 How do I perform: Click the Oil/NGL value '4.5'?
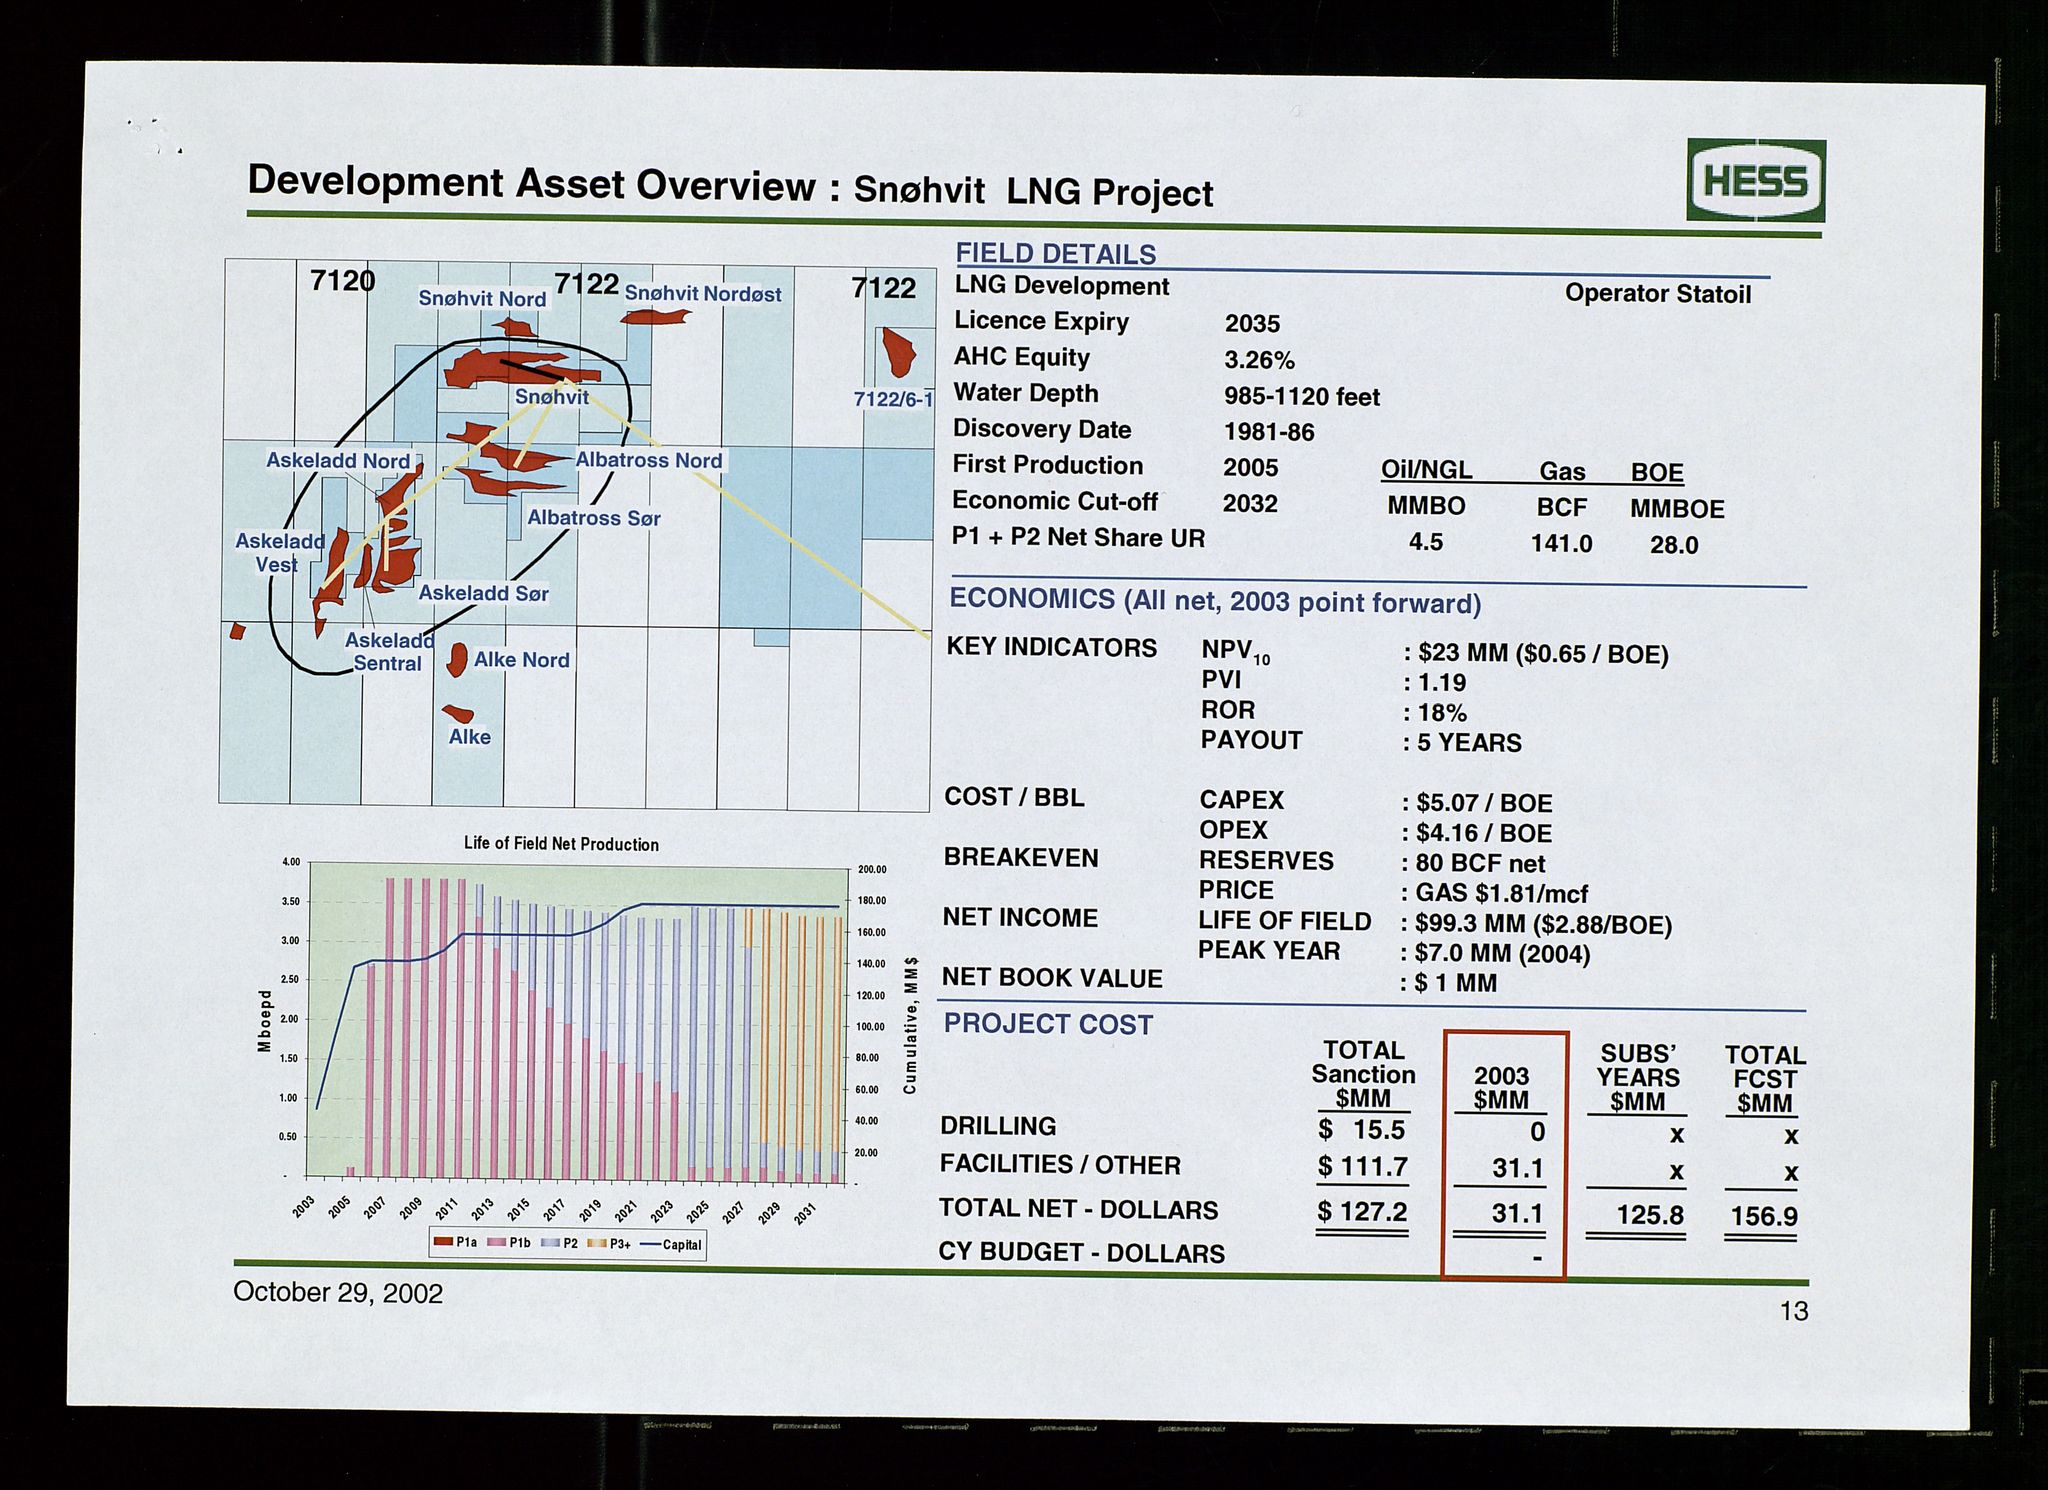tap(1425, 542)
